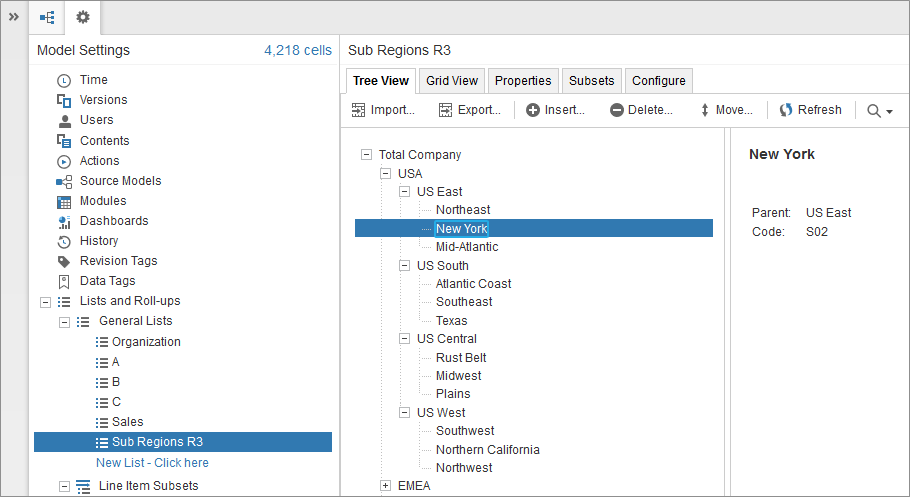Click the Time clock icon

tap(64, 80)
